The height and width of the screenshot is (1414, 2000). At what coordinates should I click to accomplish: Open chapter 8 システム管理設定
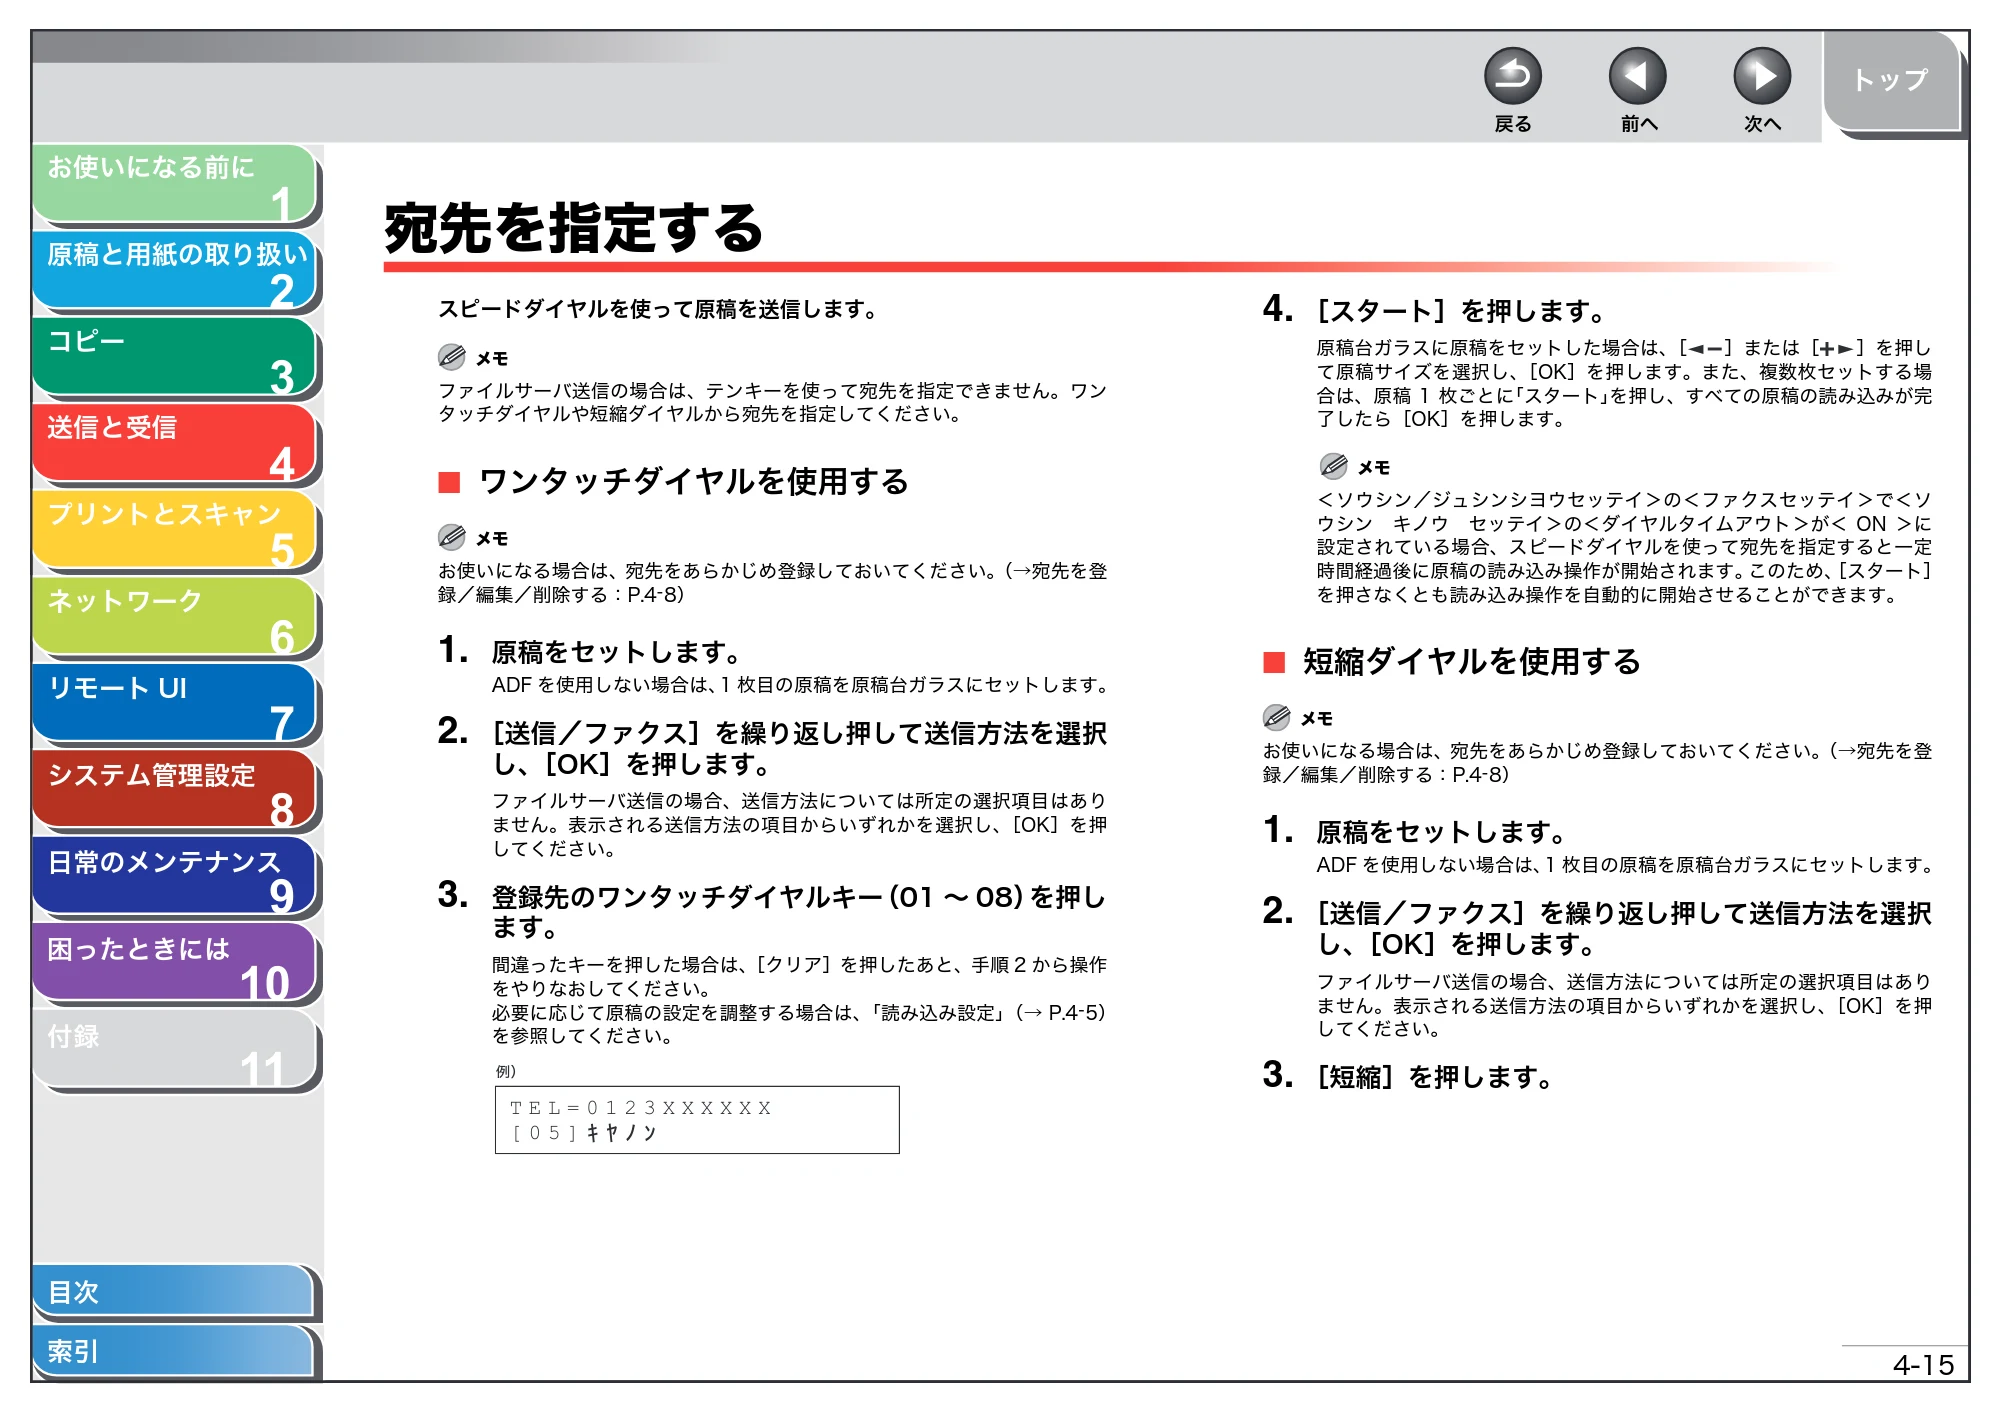175,791
